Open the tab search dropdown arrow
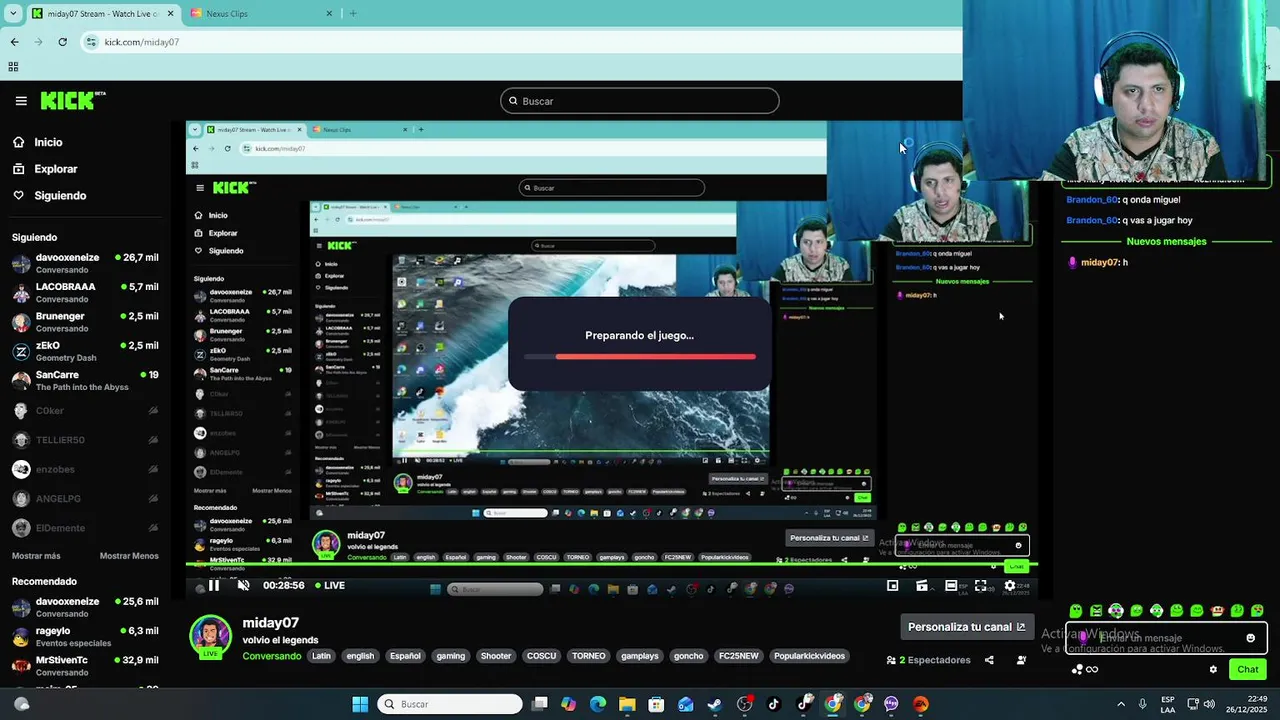Viewport: 1280px width, 720px height. 12,14
